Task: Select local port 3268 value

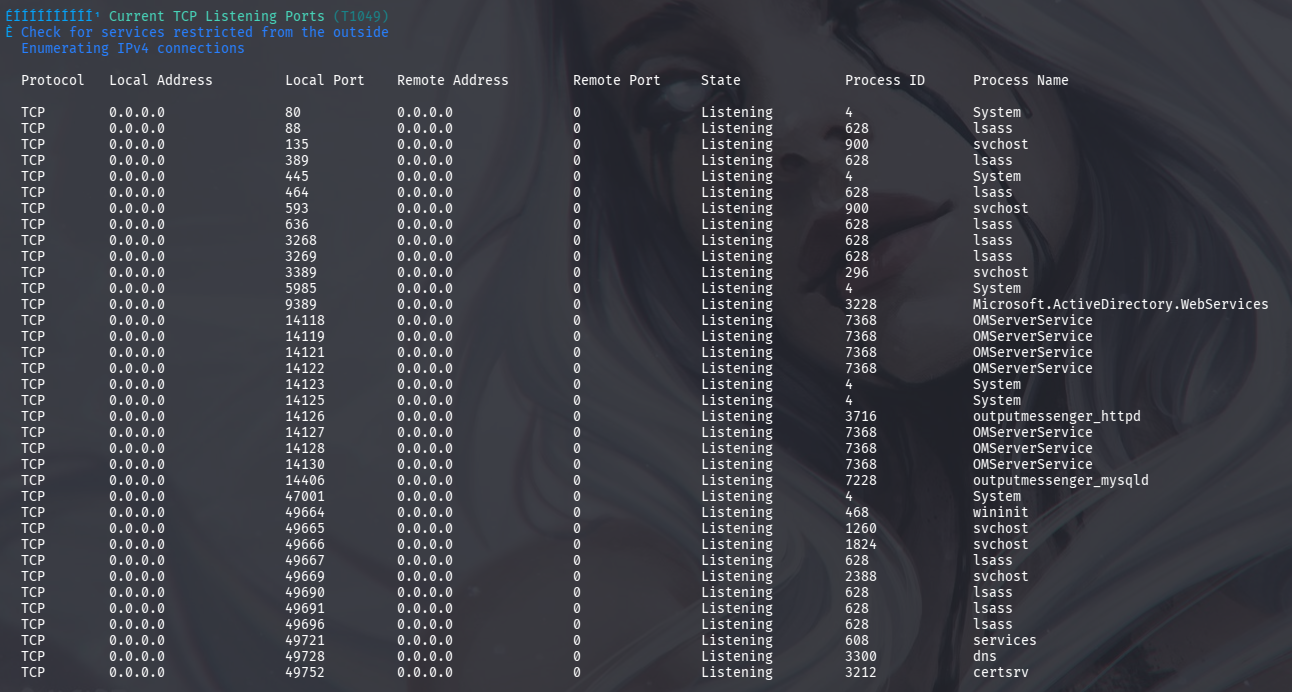Action: 301,240
